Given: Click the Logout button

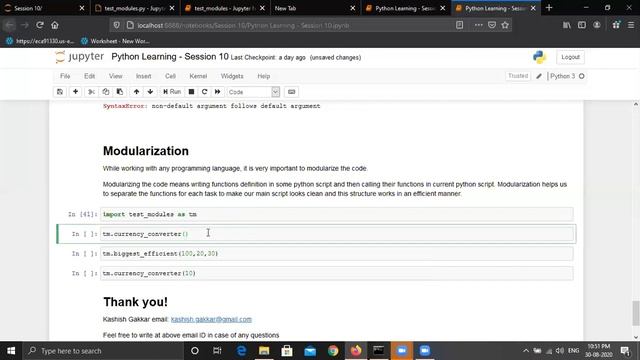Looking at the screenshot, I should click(570, 57).
